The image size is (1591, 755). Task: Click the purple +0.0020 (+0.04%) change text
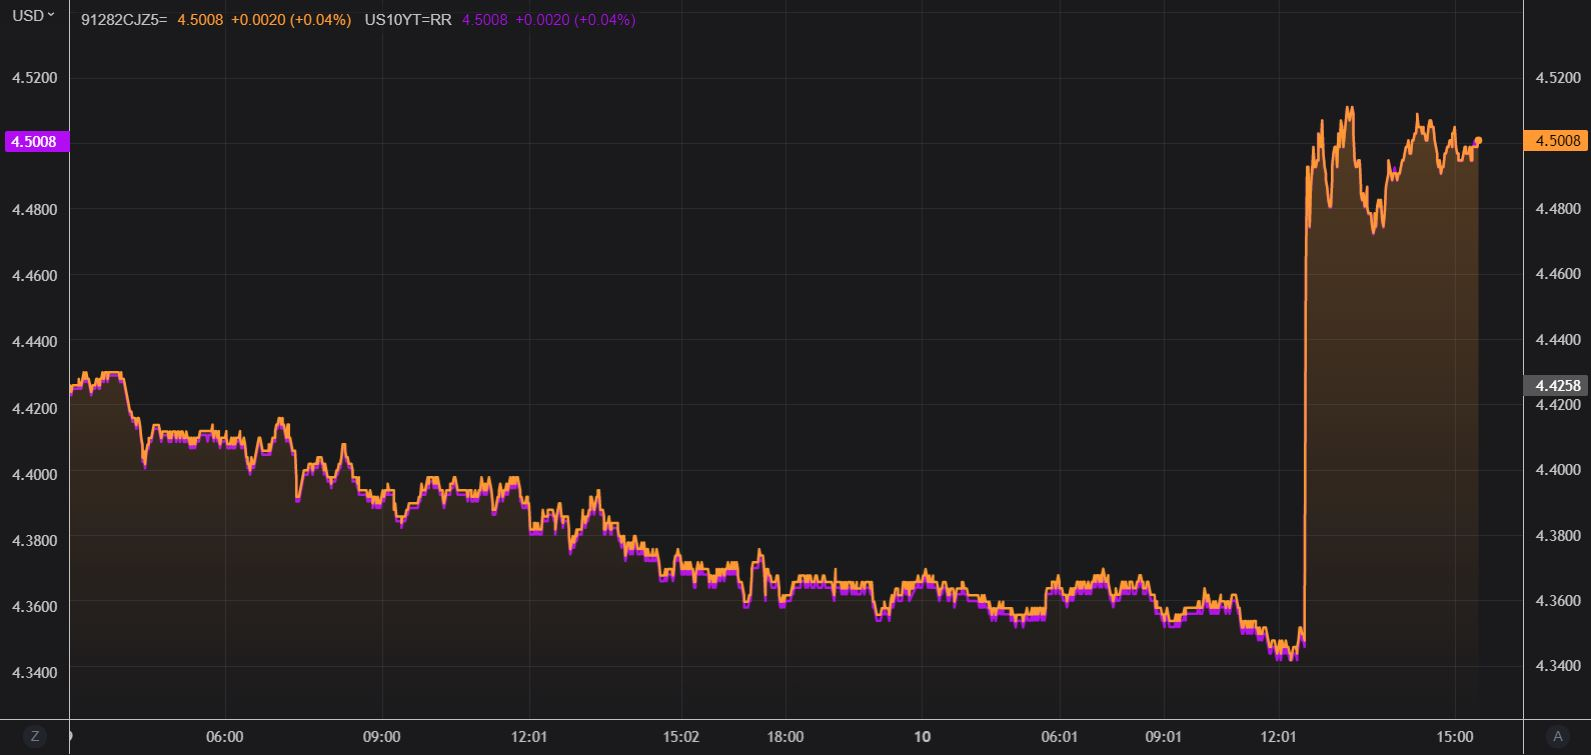tap(575, 19)
